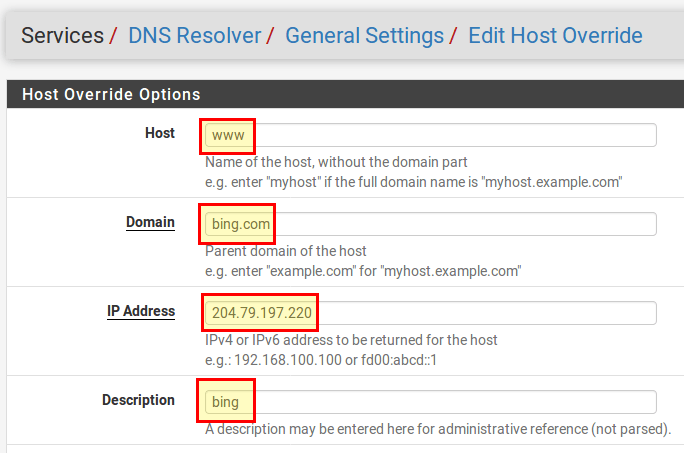Screen dimensions: 684x453
Task: Click the Description field label
Action: [x=138, y=400]
